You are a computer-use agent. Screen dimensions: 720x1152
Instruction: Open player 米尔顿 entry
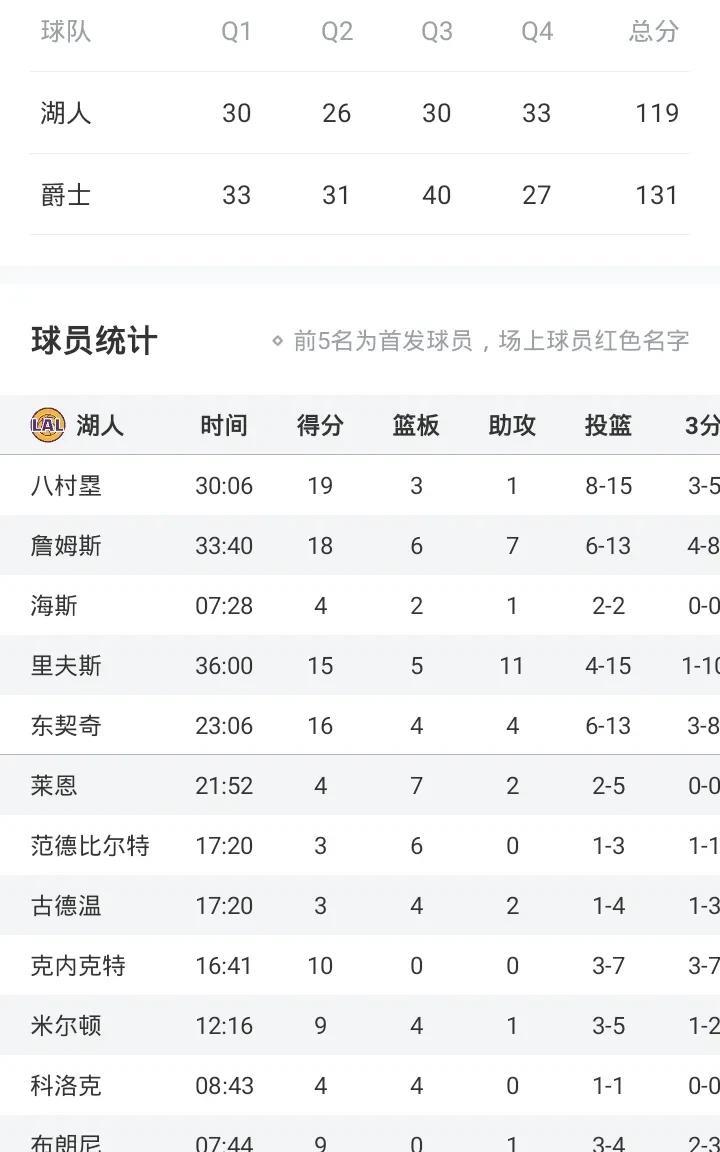click(x=66, y=1026)
